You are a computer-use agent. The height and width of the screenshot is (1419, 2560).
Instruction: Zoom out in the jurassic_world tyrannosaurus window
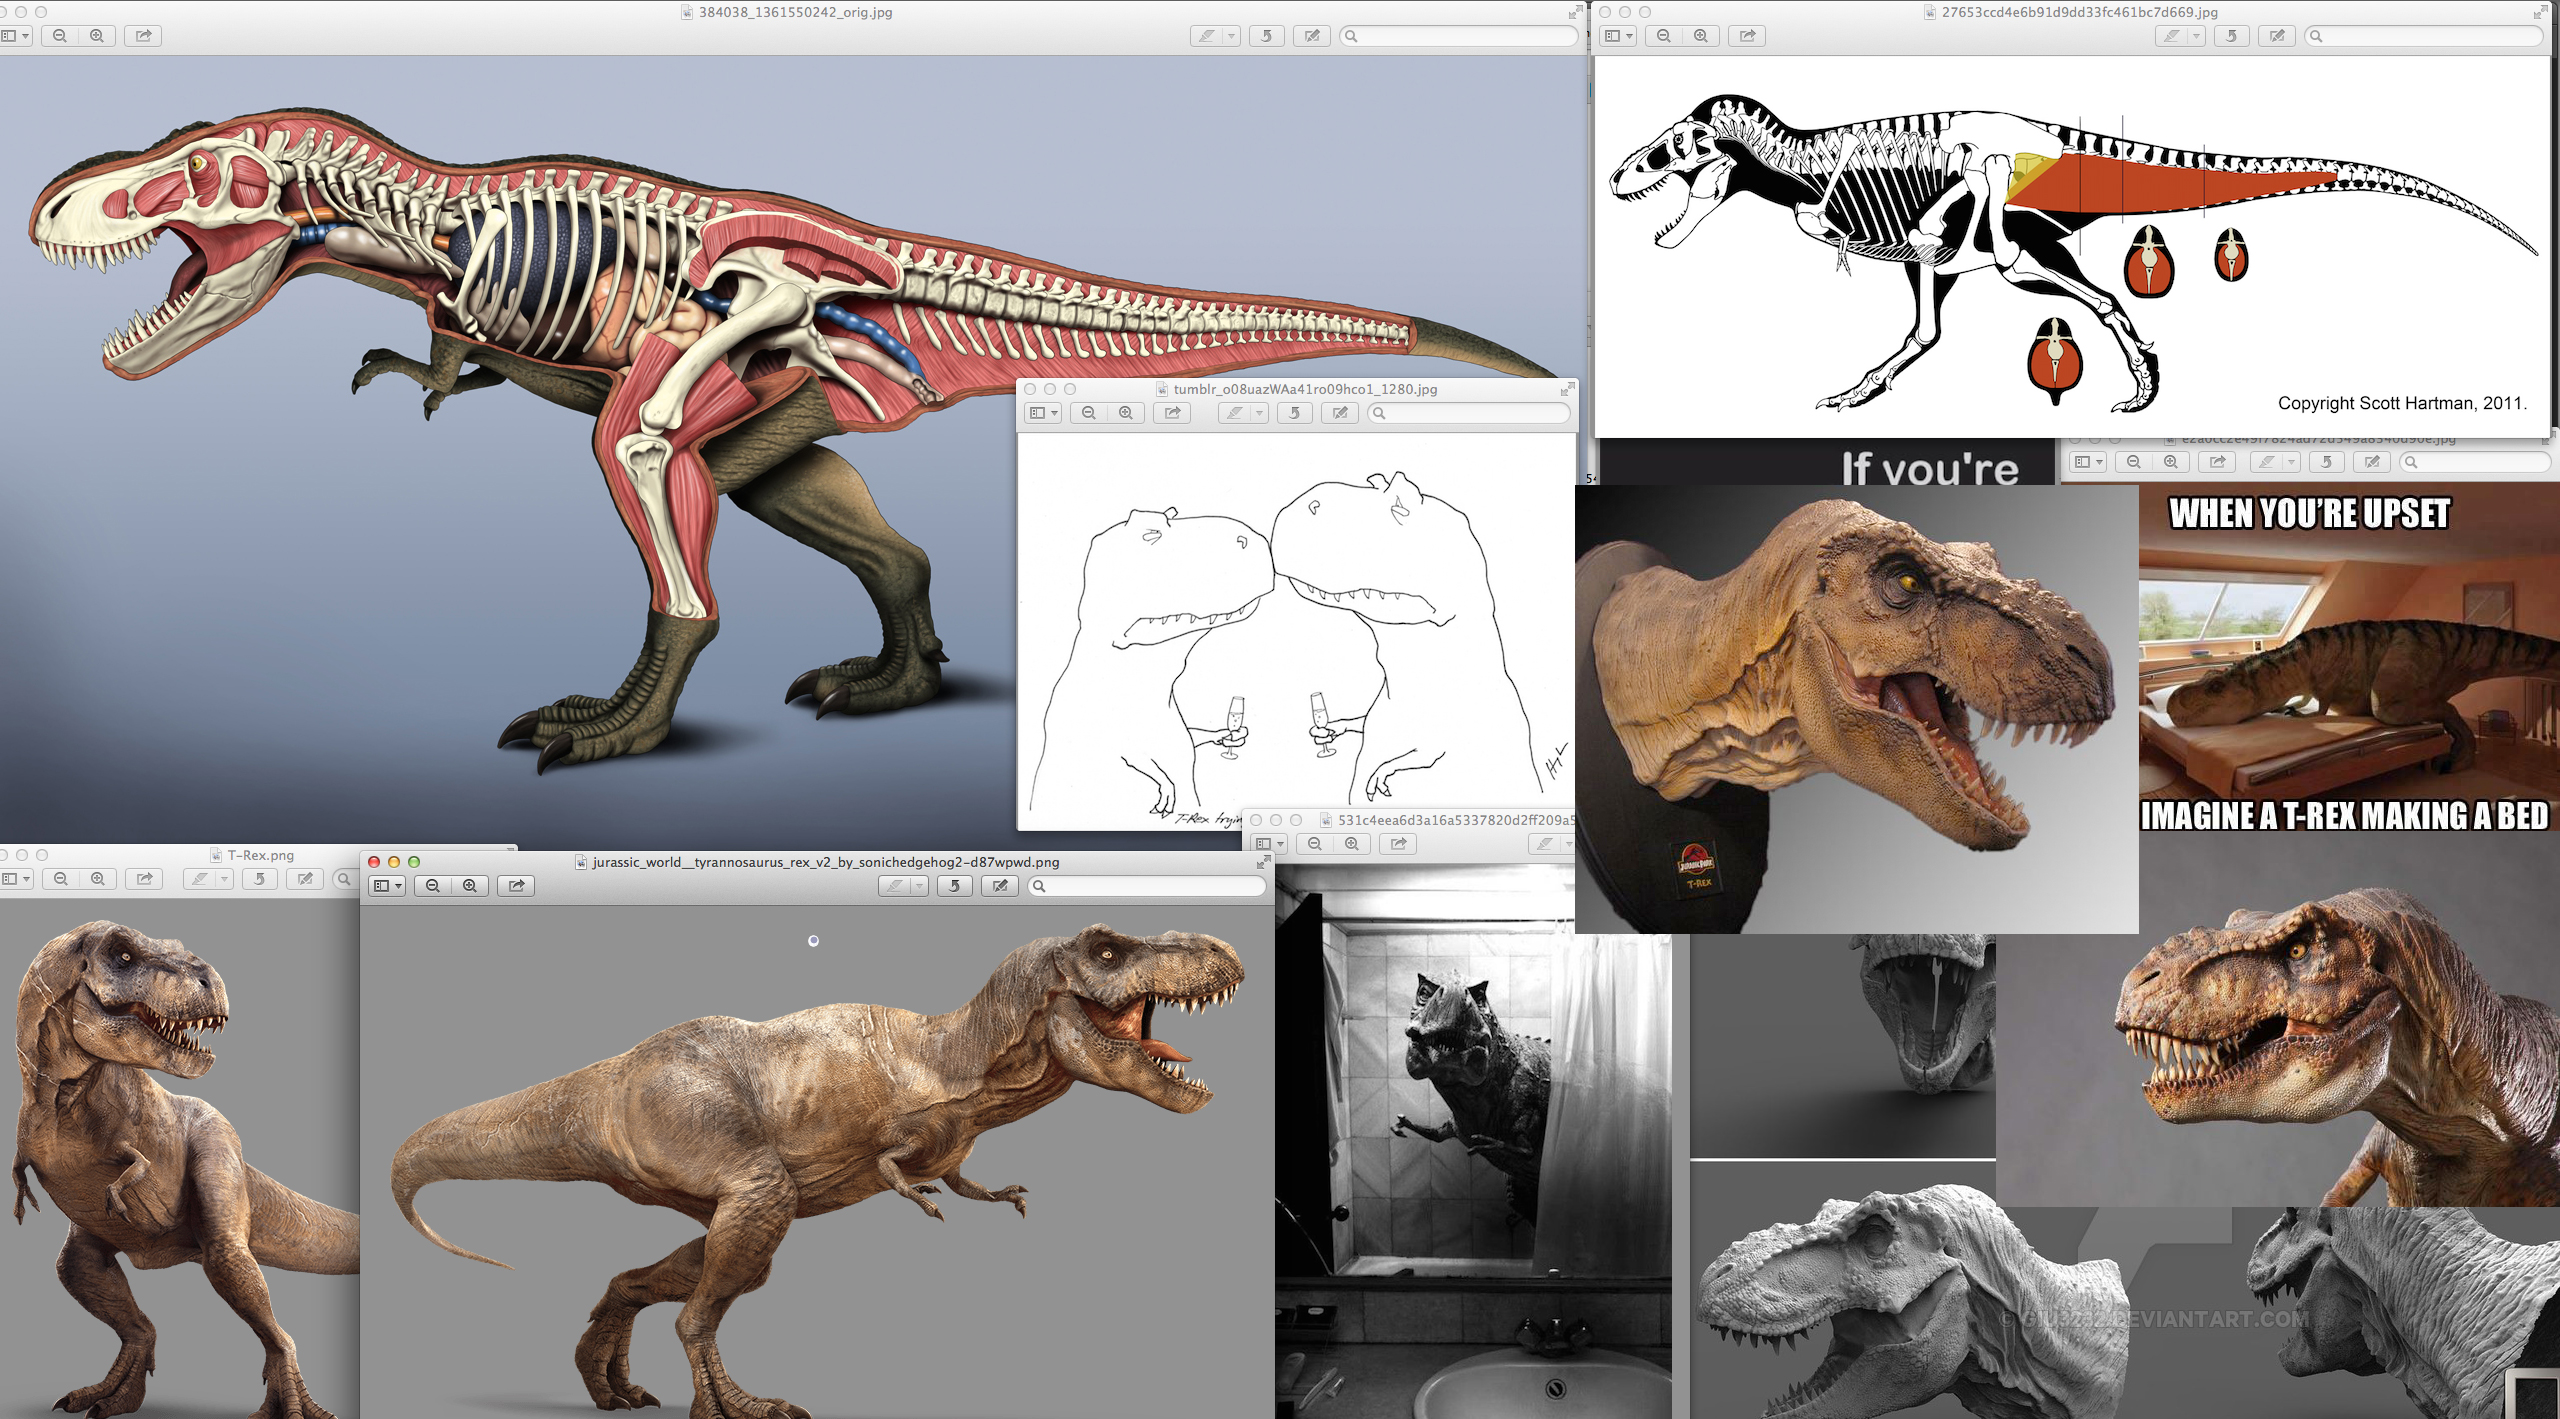tap(433, 886)
